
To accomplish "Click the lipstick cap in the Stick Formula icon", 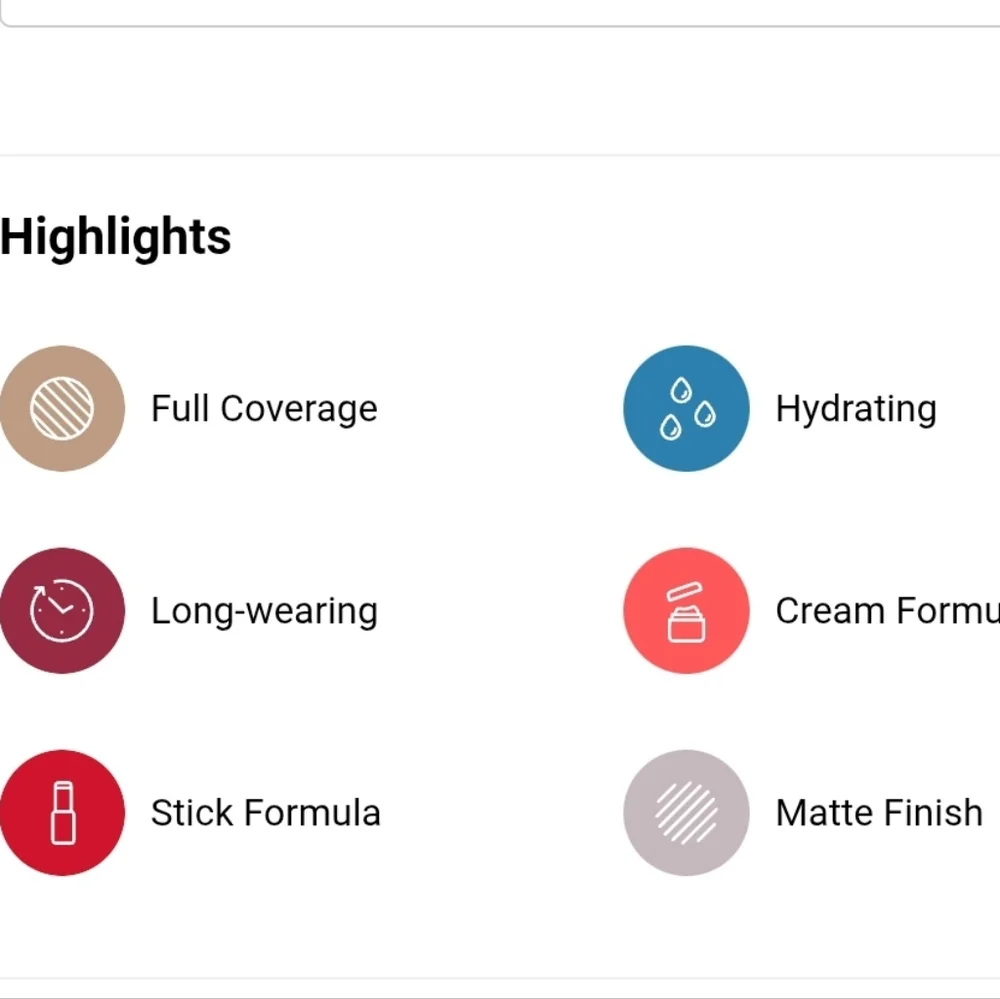I will tap(63, 796).
